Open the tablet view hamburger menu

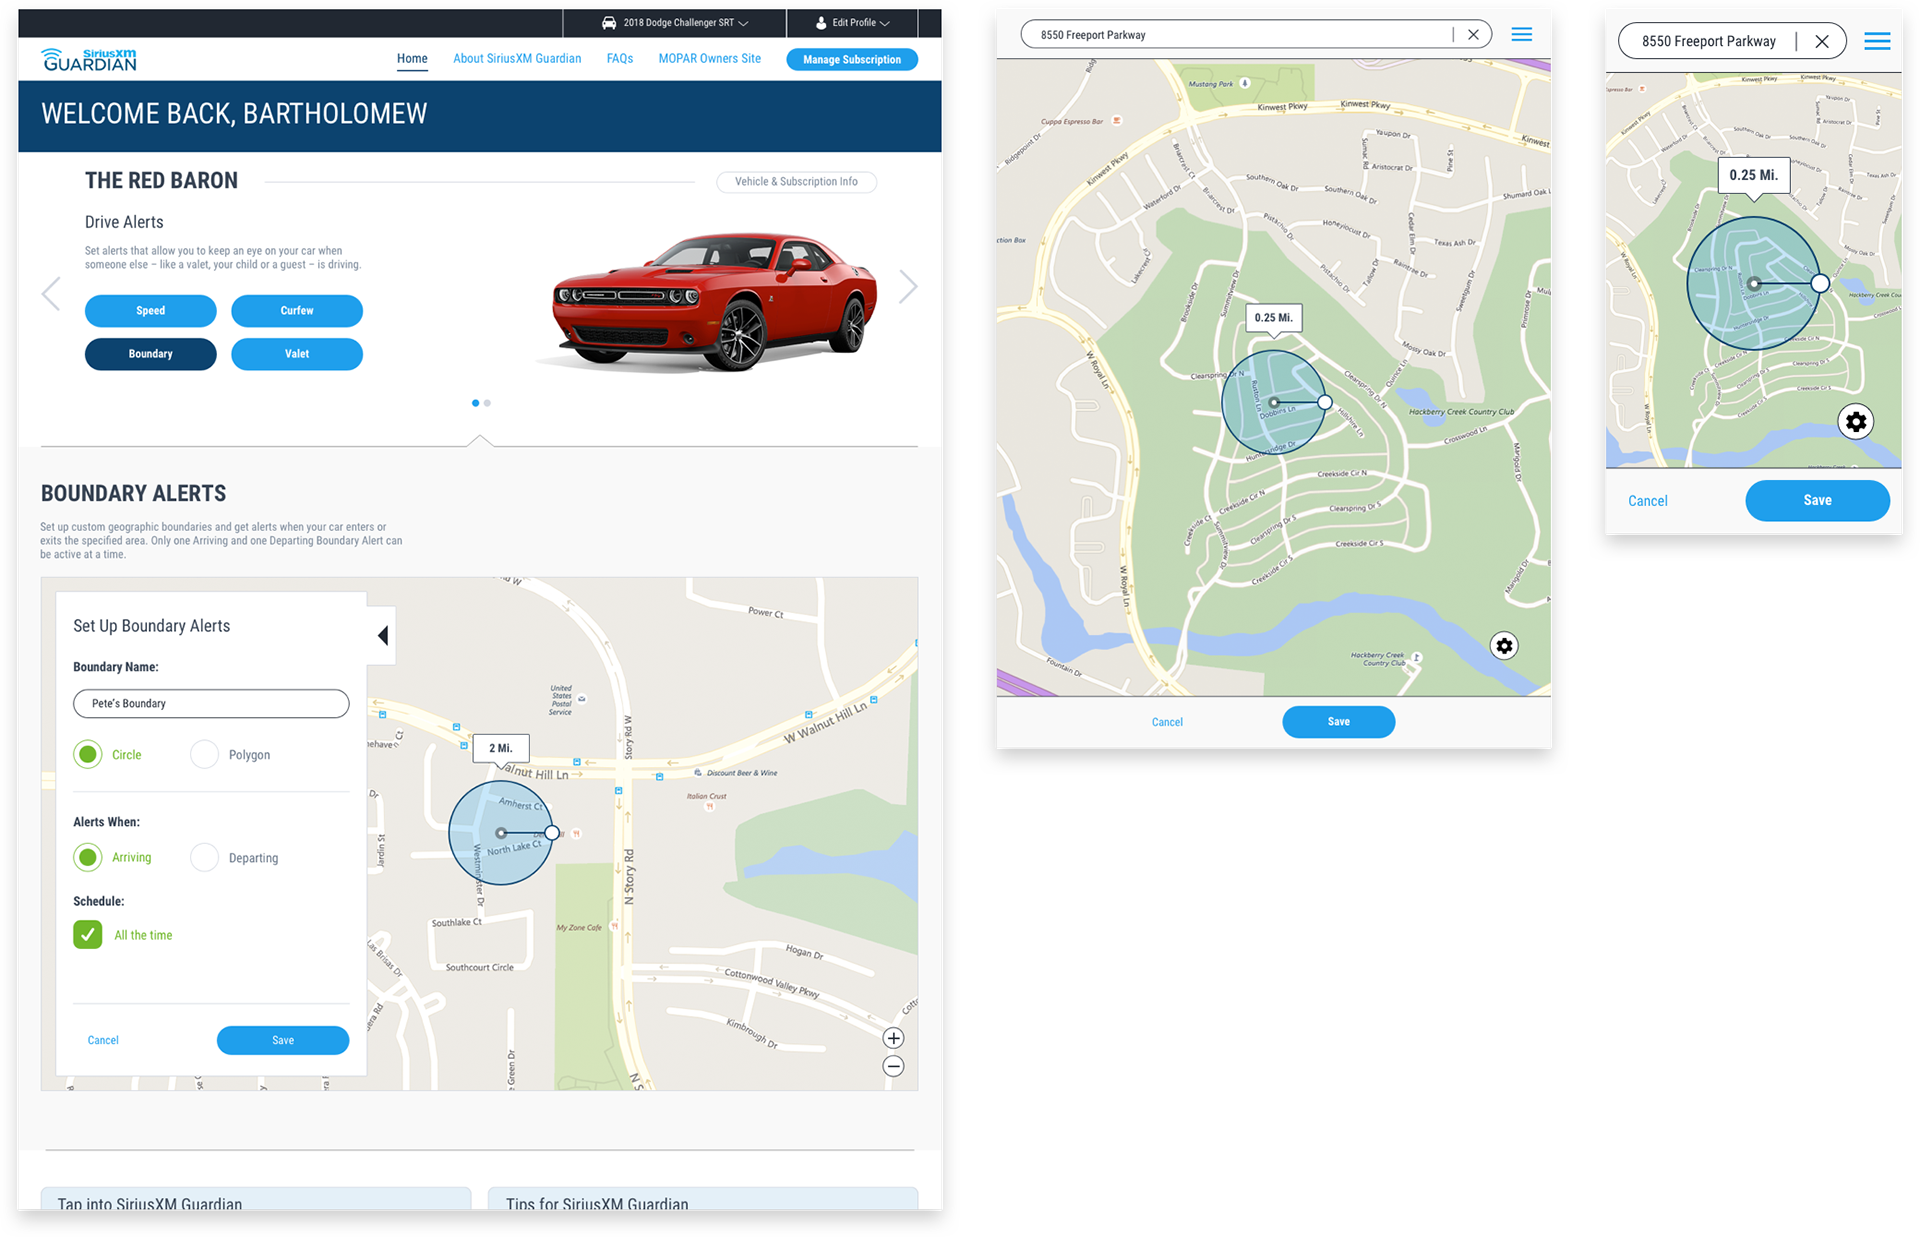pos(1521,35)
